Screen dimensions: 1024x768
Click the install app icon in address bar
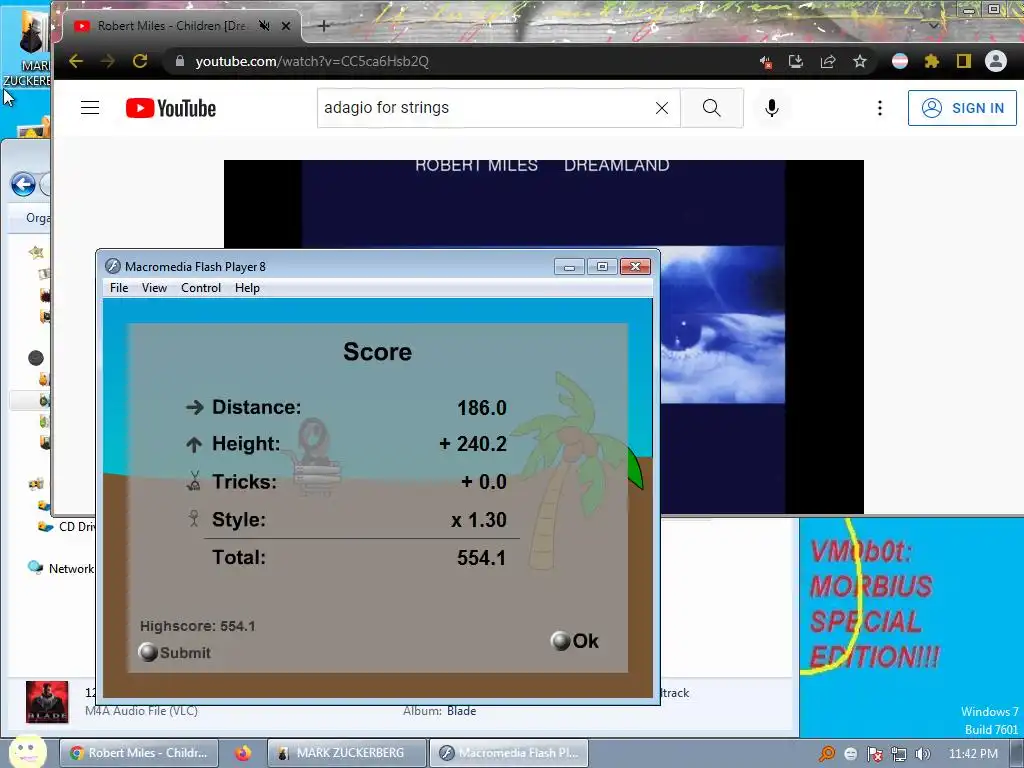pyautogui.click(x=795, y=61)
